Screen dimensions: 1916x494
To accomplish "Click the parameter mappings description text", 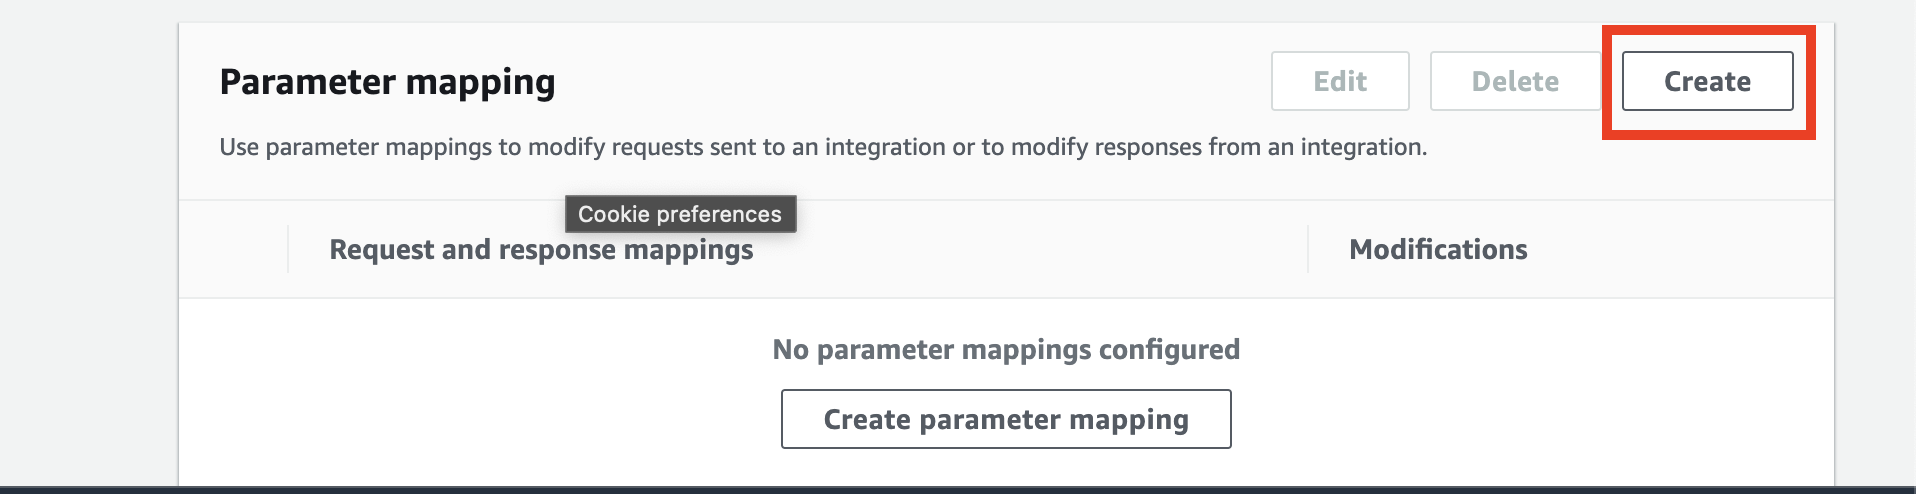I will click(822, 147).
